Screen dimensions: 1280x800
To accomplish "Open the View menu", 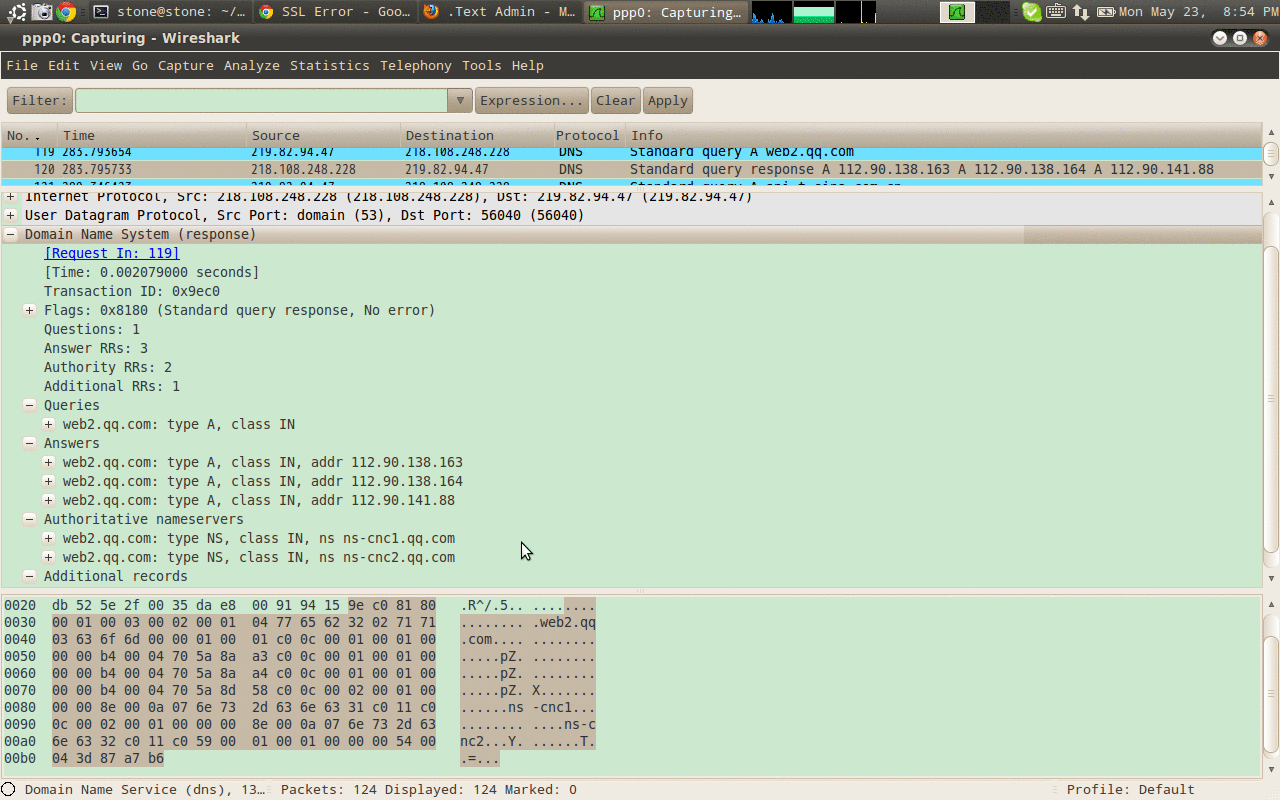I will 106,65.
